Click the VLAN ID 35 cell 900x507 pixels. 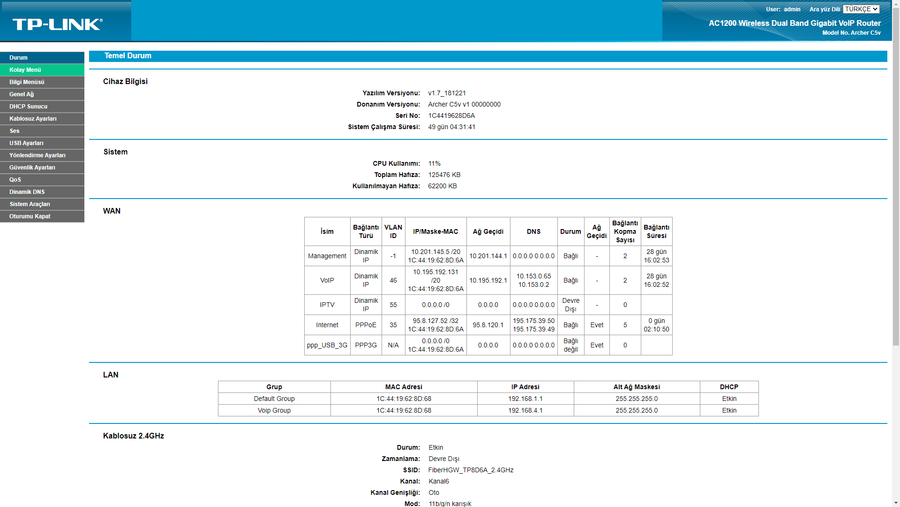coord(393,325)
